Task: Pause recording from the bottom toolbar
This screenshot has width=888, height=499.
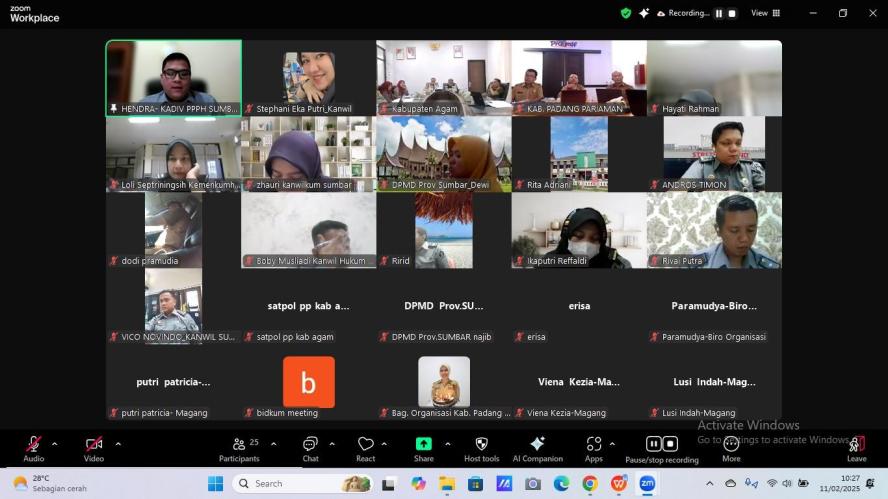Action: [654, 444]
